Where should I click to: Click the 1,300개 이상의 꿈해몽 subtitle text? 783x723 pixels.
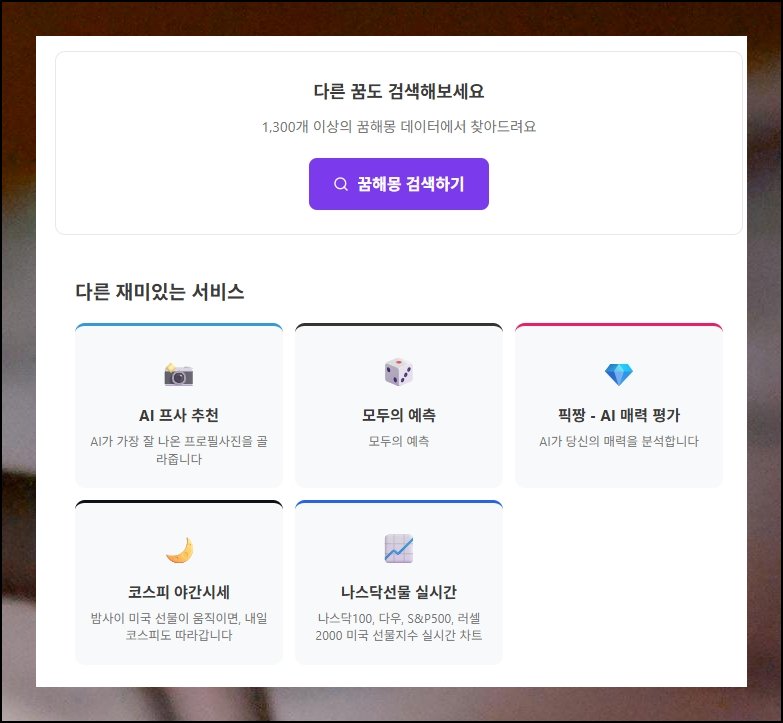click(x=398, y=127)
